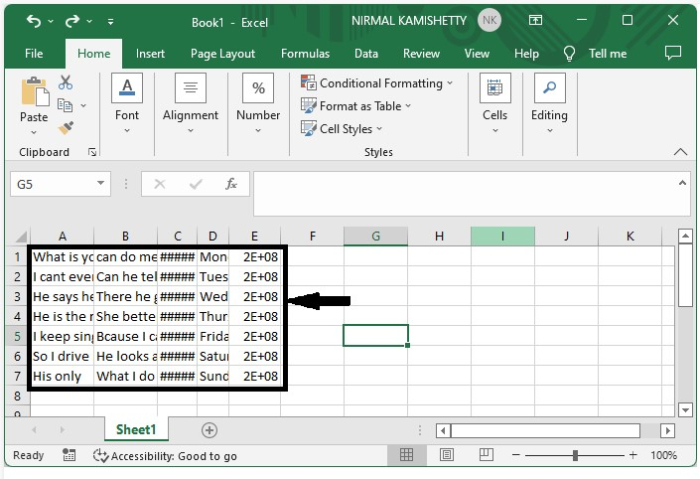Image resolution: width=700 pixels, height=479 pixels.
Task: Switch to the View tab
Action: click(477, 54)
